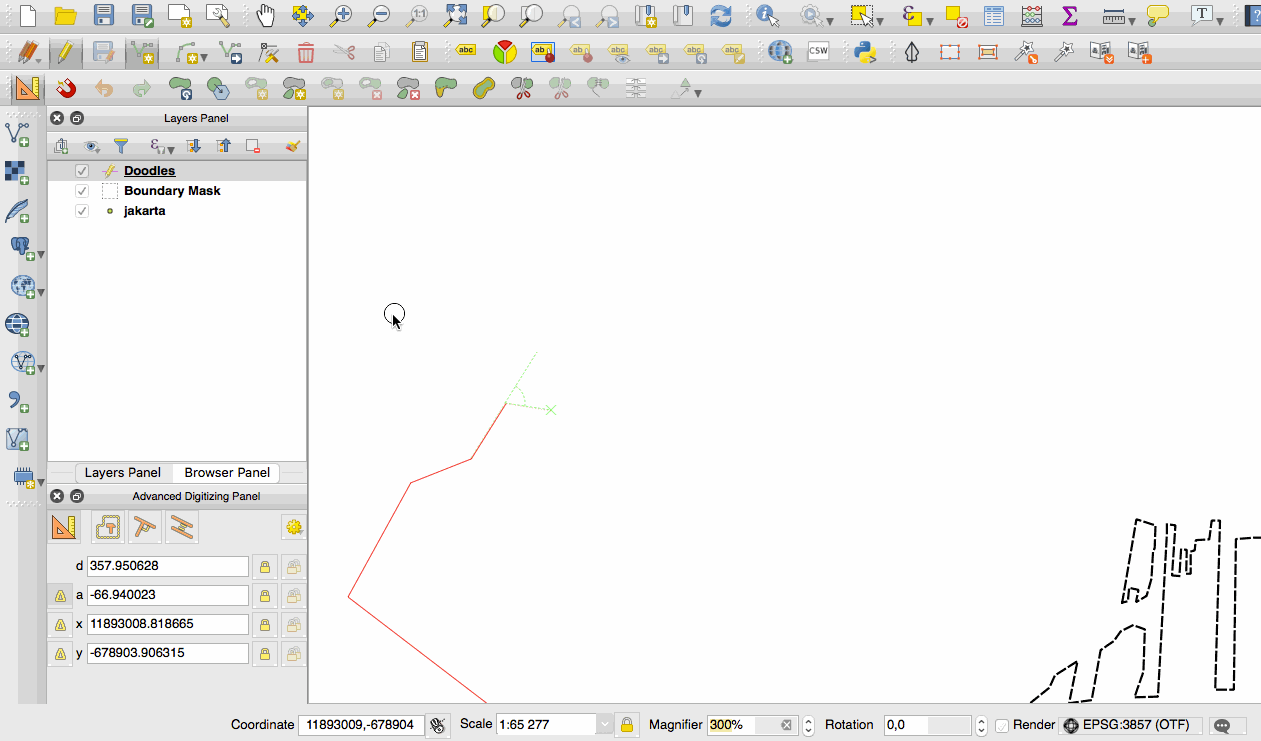1261x741 pixels.
Task: Click the Delete Selected trash icon
Action: click(306, 52)
